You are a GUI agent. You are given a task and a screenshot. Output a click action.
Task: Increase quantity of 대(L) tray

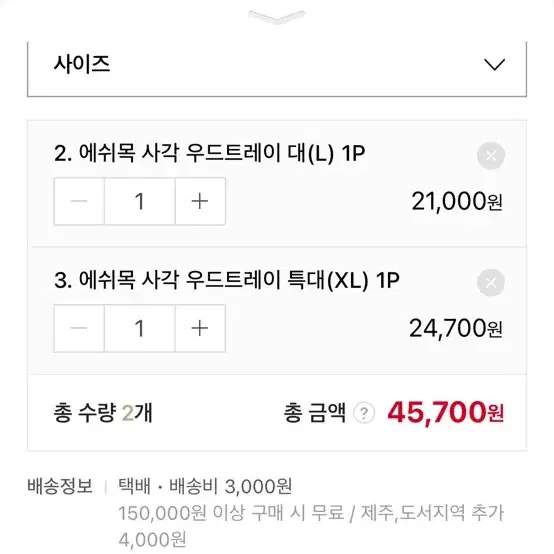200,201
